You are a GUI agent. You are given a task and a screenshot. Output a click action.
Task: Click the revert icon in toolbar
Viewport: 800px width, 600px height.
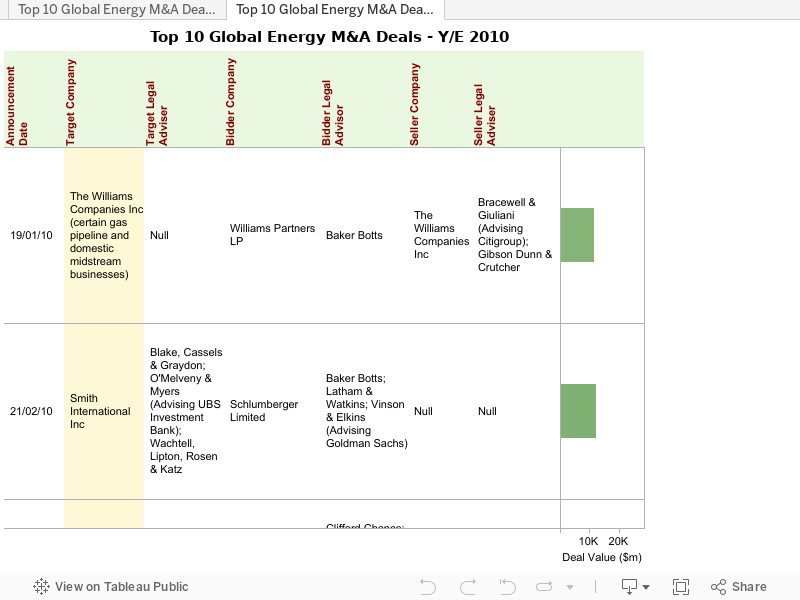[x=508, y=587]
